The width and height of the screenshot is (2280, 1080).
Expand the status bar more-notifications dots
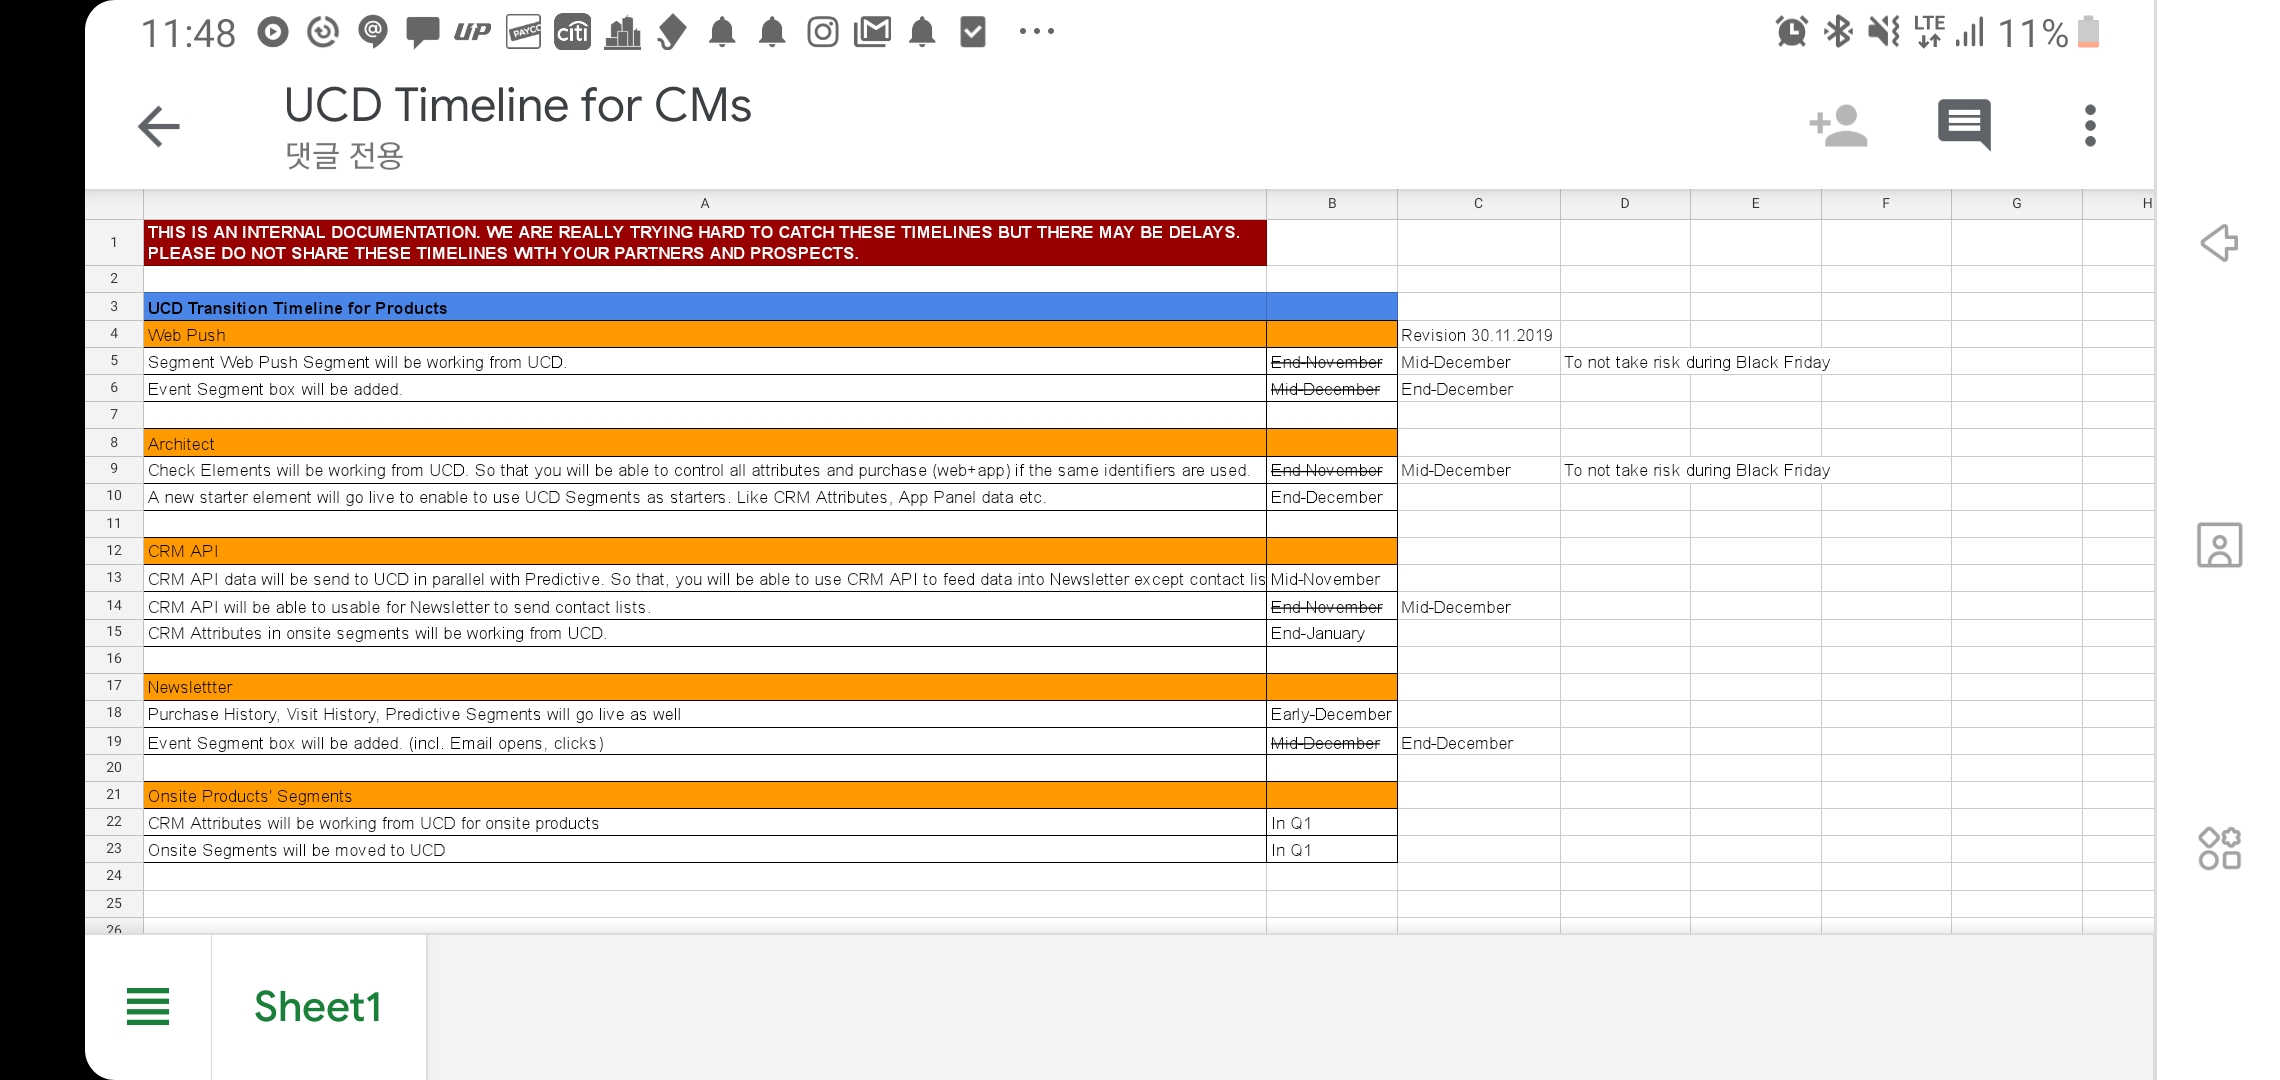coord(1036,32)
